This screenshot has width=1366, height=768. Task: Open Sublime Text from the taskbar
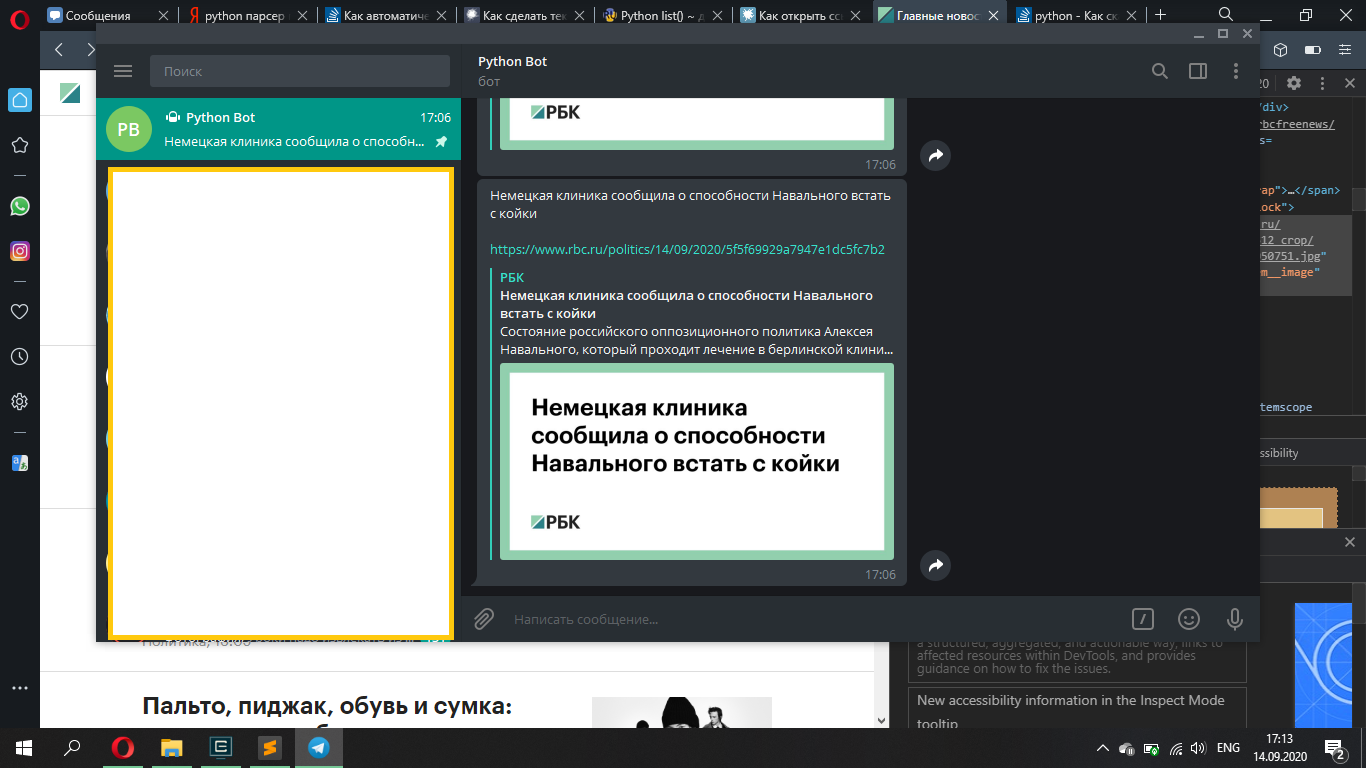coord(269,747)
